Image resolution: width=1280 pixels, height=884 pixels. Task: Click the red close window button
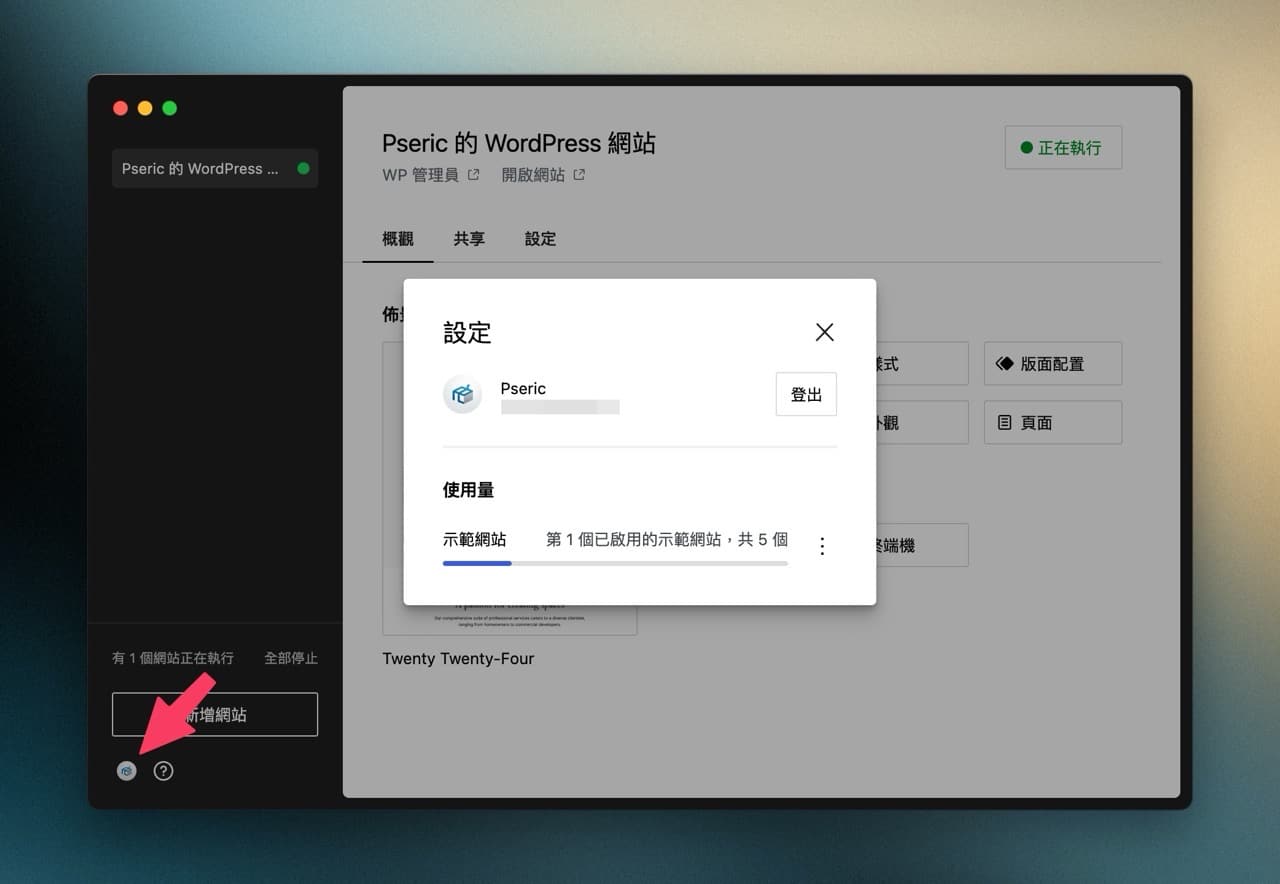point(120,108)
